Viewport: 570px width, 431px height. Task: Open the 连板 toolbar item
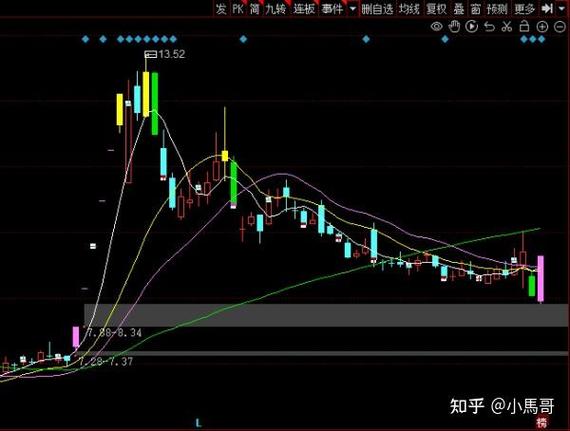coord(304,9)
